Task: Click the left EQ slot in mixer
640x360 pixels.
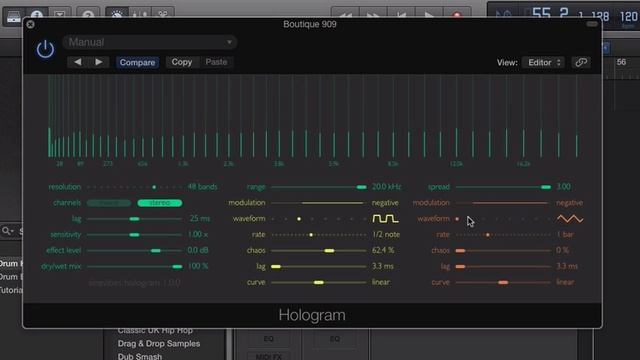Action: click(269, 339)
